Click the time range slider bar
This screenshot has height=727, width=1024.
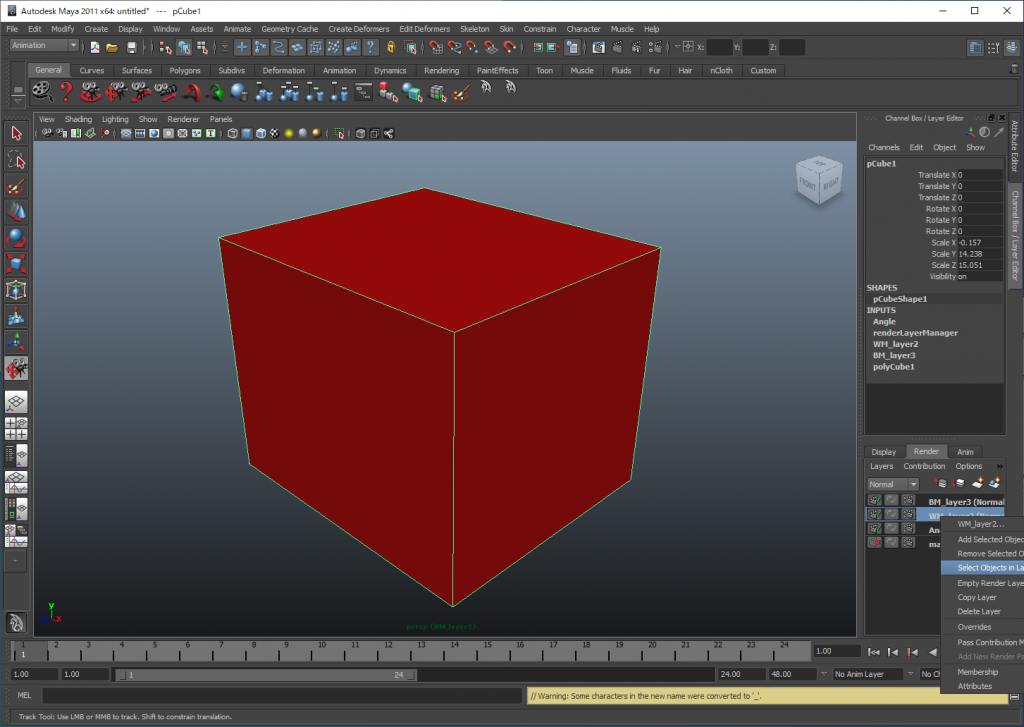[x=266, y=675]
